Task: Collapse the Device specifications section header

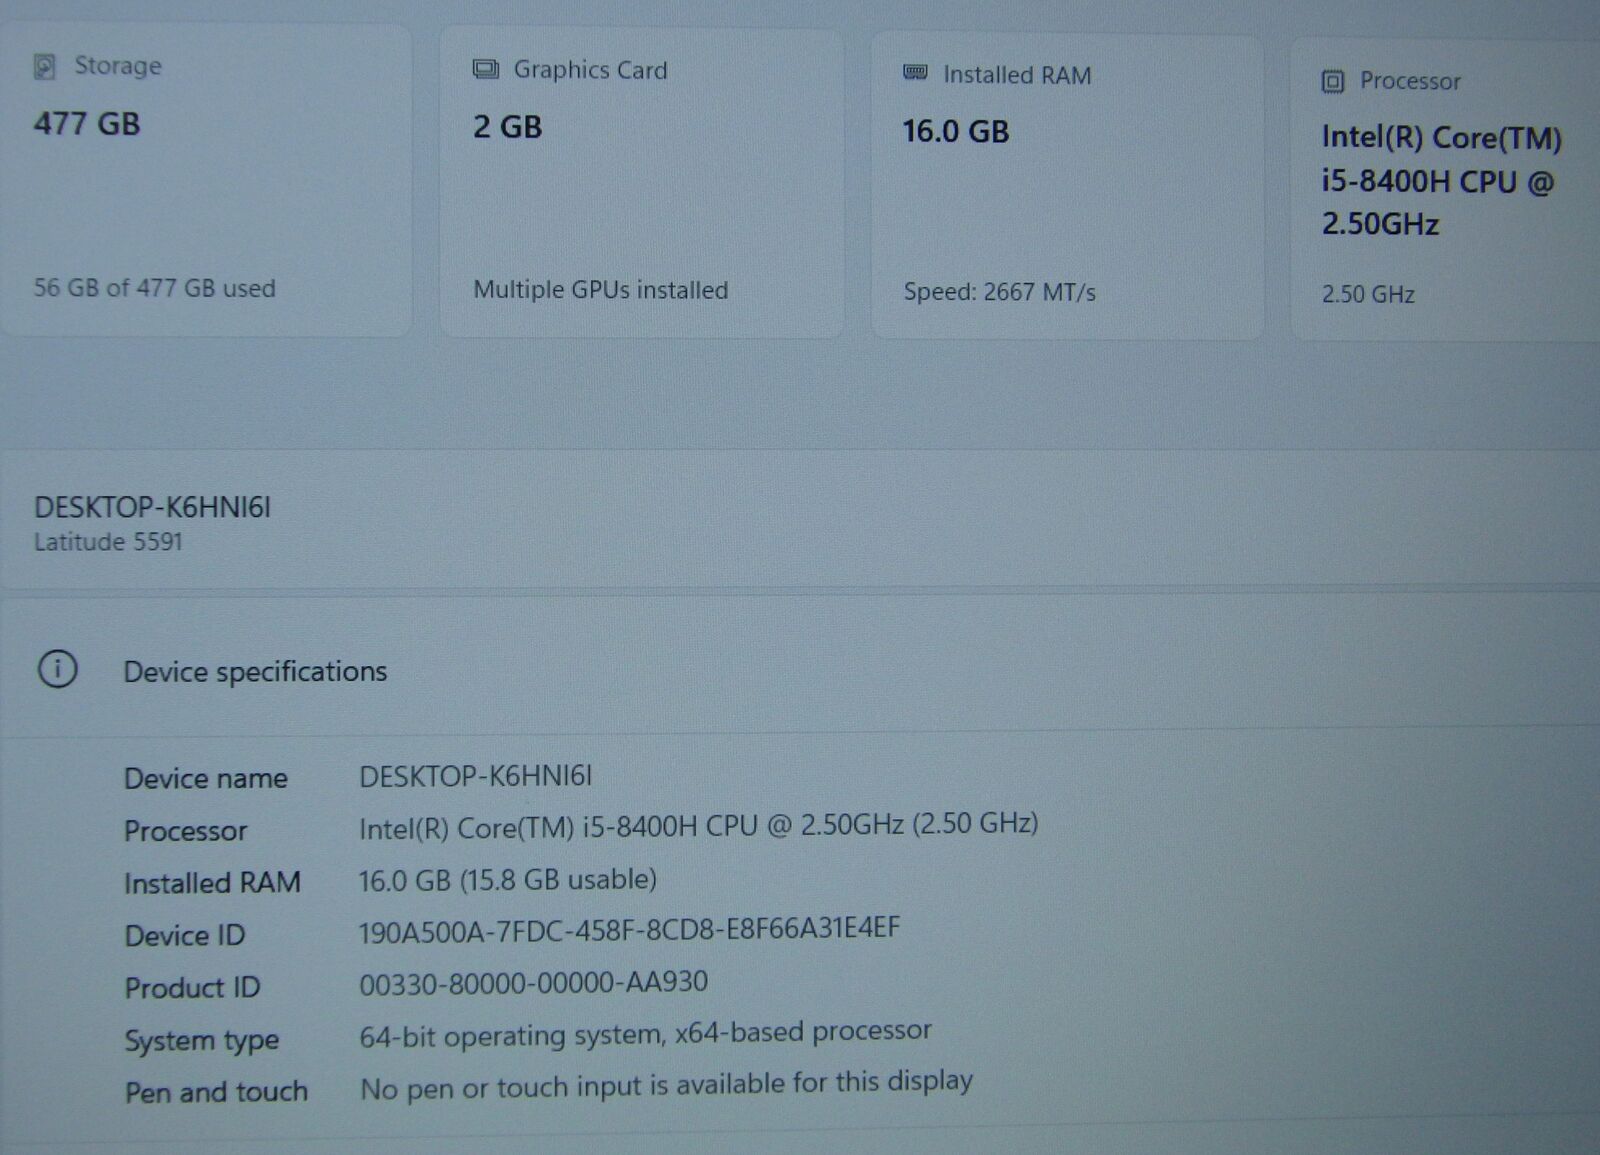Action: [255, 671]
